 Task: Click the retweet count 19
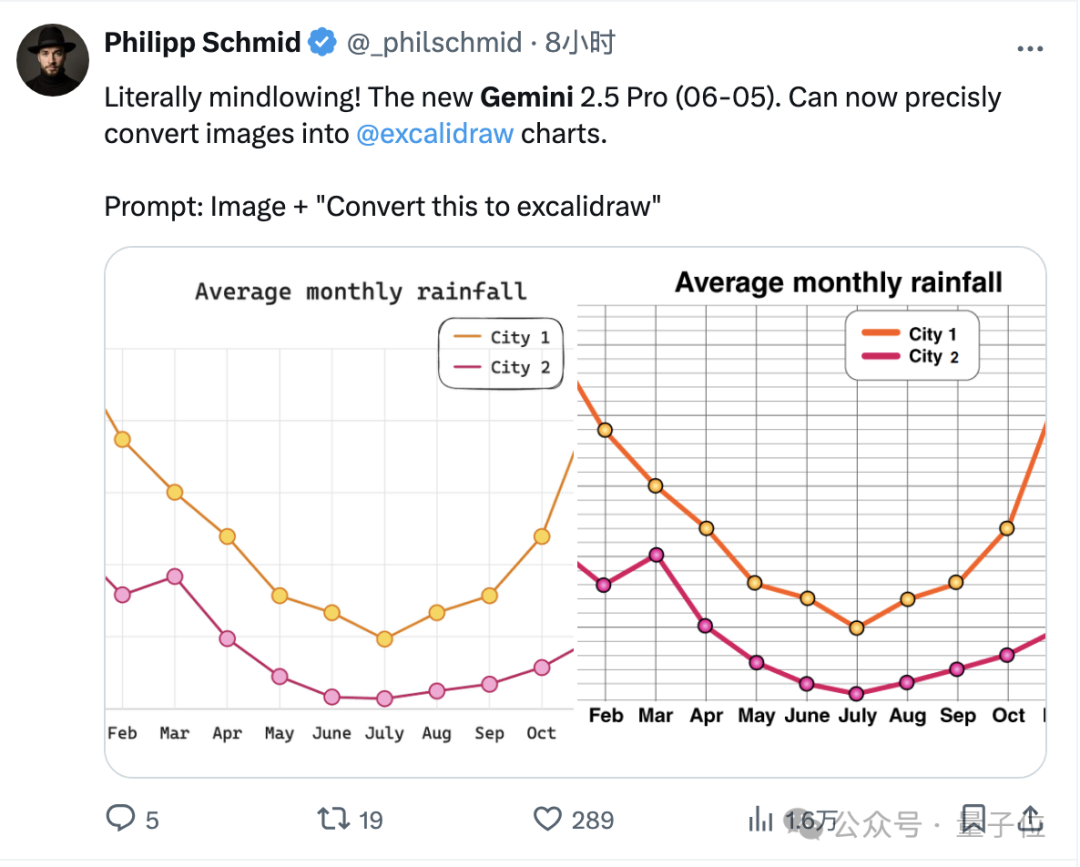[371, 821]
